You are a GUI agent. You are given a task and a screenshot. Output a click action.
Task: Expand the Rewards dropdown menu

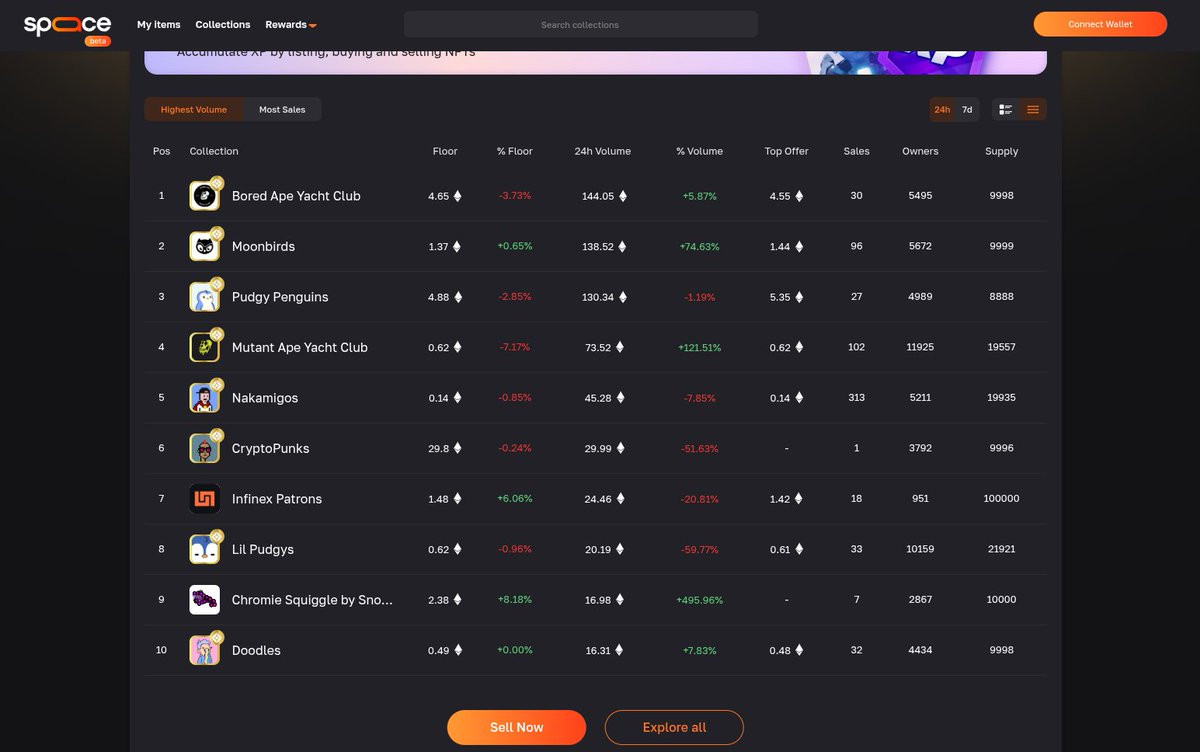[x=291, y=24]
